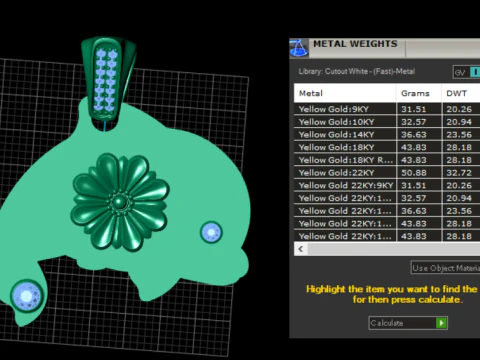Click the Metal Weights title bar

[385, 48]
